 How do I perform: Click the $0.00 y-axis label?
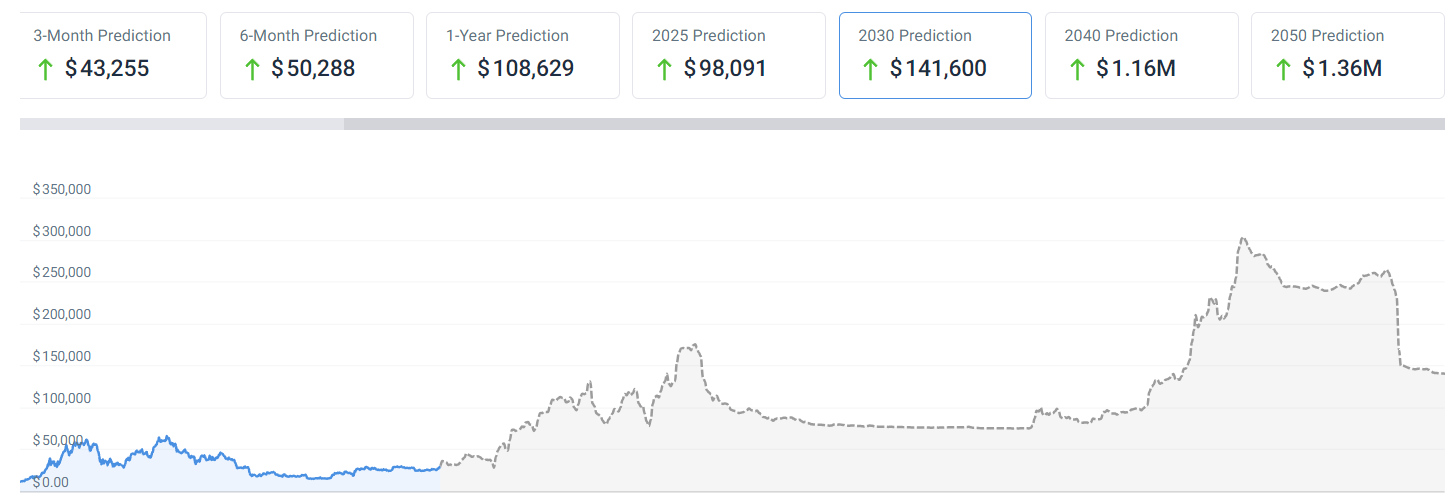click(x=51, y=482)
